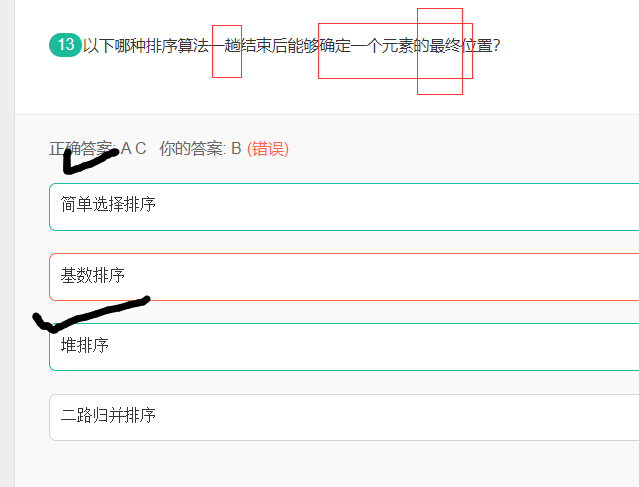The width and height of the screenshot is (639, 487).
Task: Click the red (错误) label
Action: [268, 149]
